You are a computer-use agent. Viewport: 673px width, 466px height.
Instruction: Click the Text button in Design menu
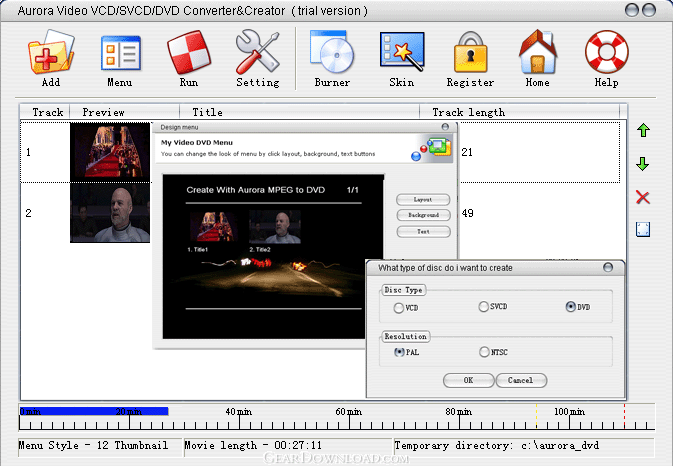(x=423, y=231)
